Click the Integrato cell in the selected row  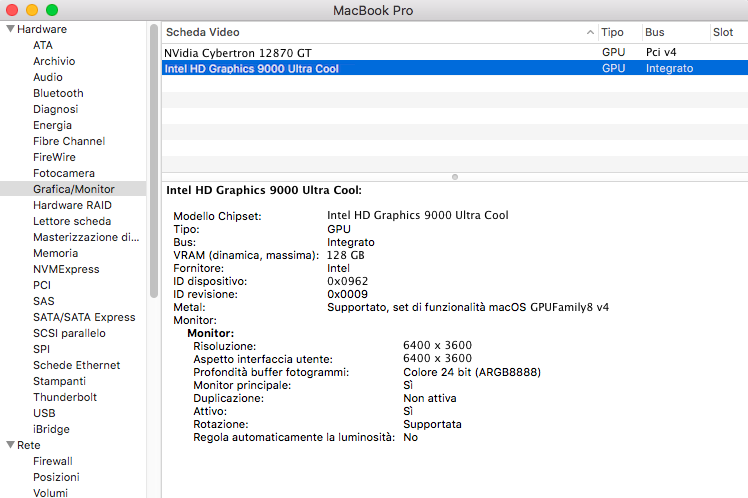click(x=670, y=68)
